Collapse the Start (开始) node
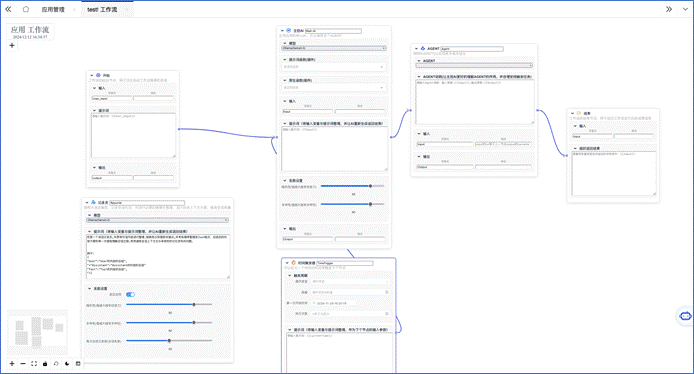Screen dimensions: 694x374 pos(92,76)
